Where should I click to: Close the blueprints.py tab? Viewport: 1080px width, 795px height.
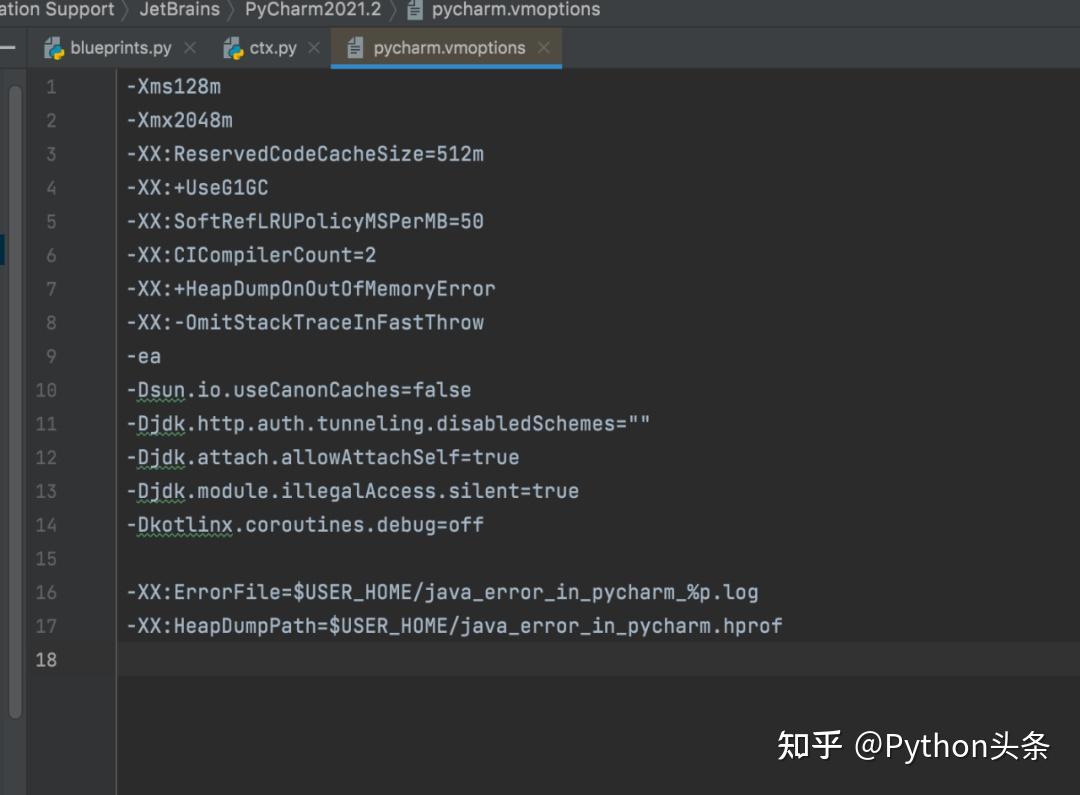[190, 48]
